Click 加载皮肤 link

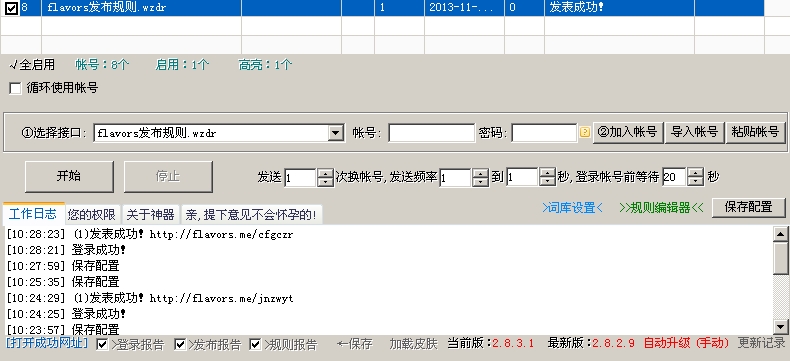pos(413,344)
